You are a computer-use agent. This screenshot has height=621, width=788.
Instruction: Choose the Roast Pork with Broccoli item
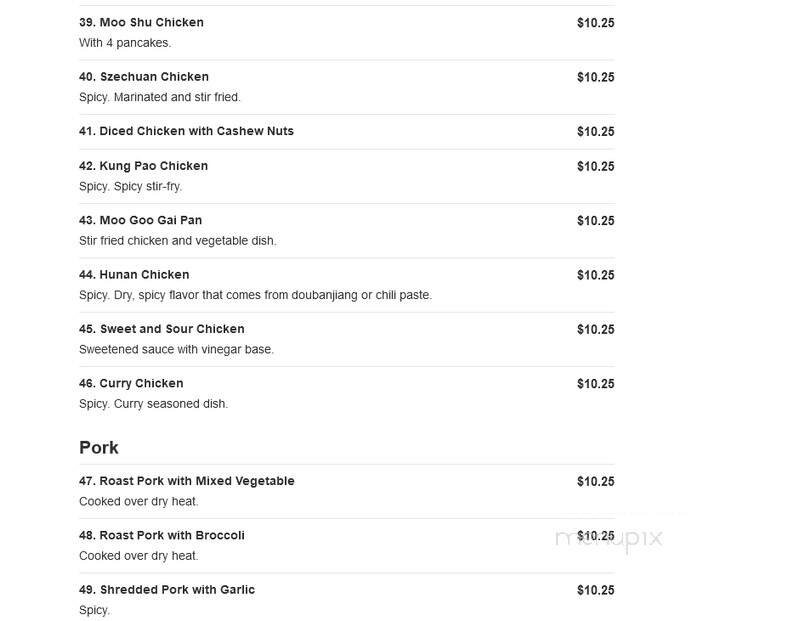click(x=161, y=535)
